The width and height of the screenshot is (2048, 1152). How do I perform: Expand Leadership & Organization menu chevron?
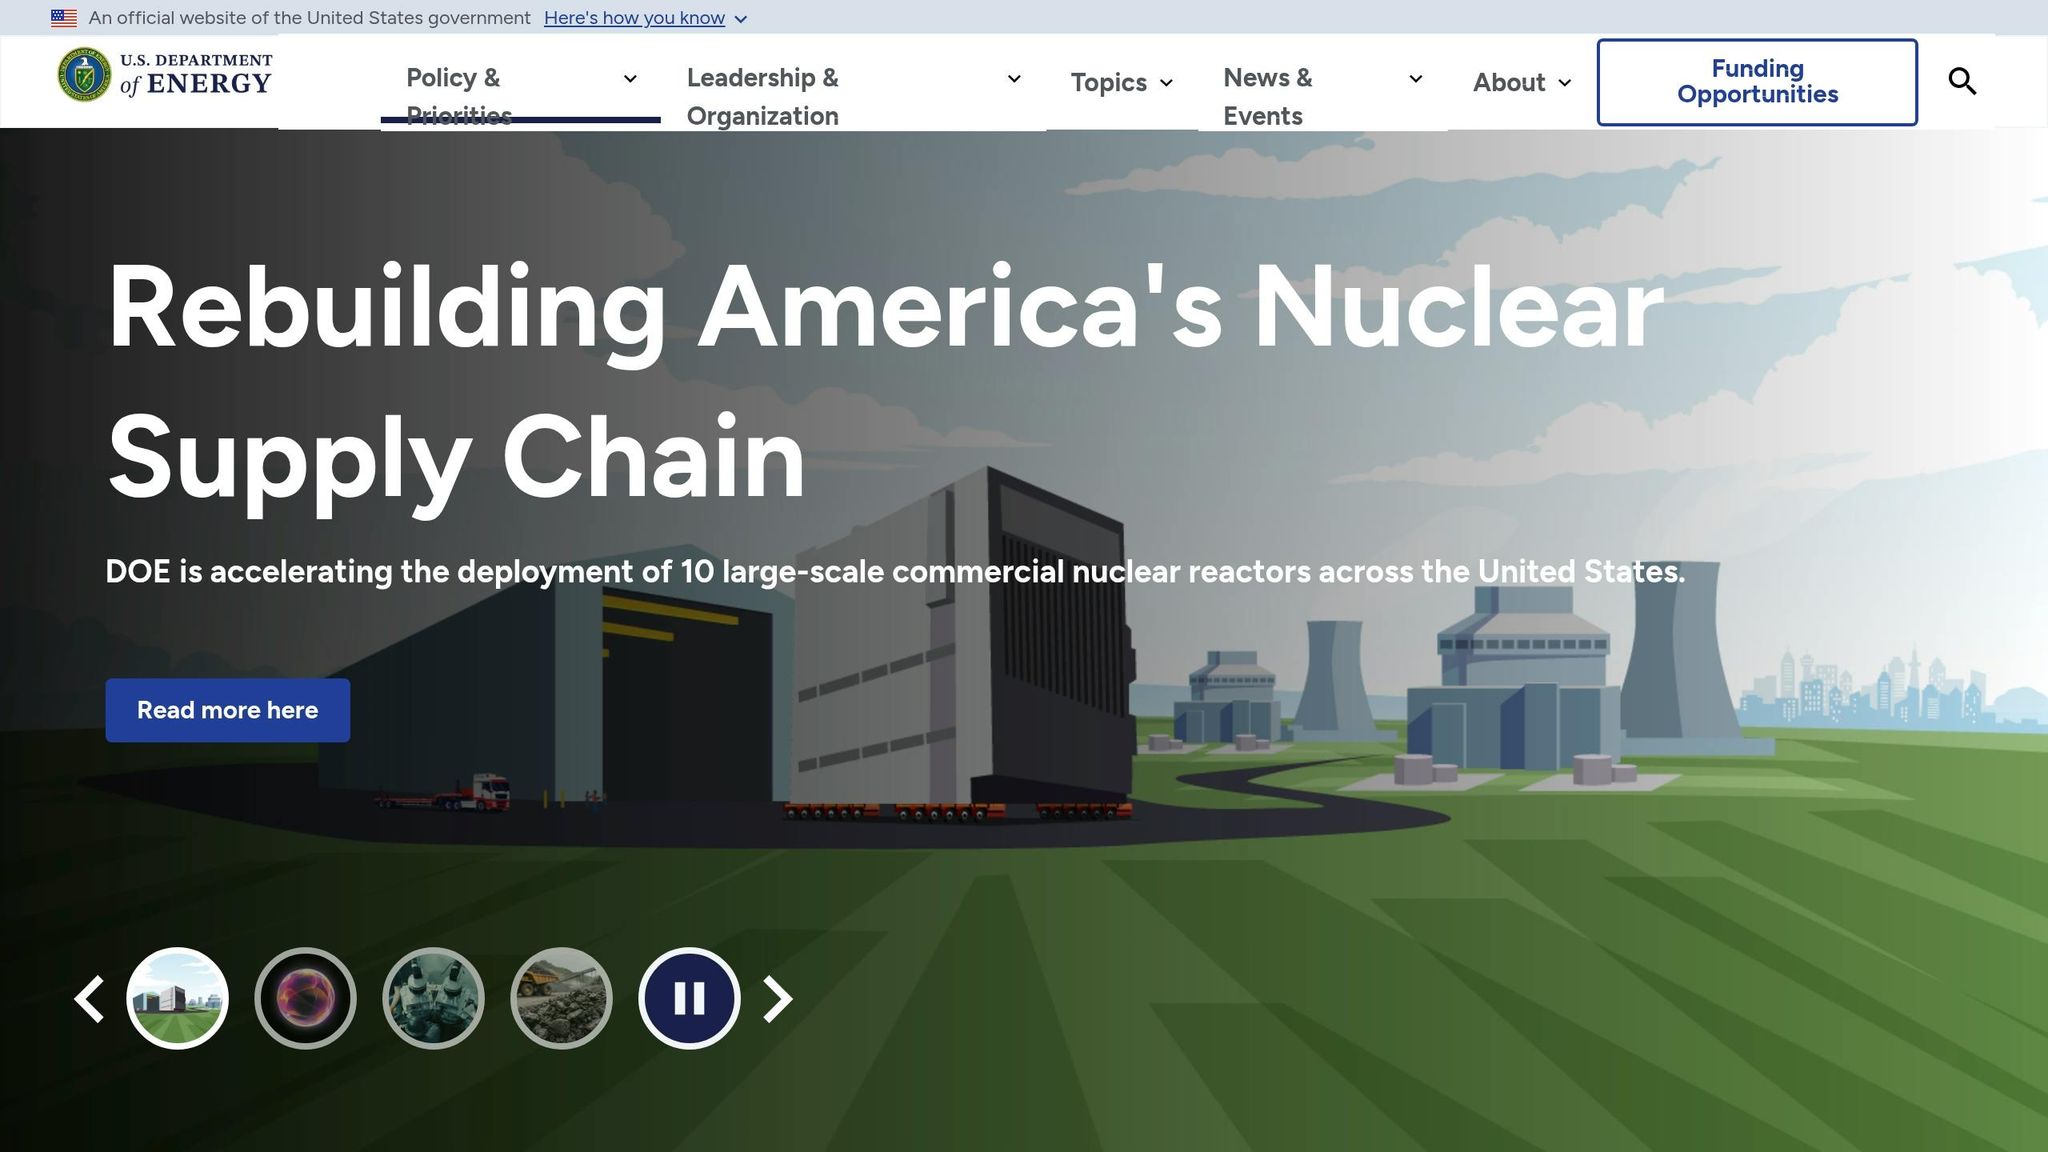pos(1014,79)
